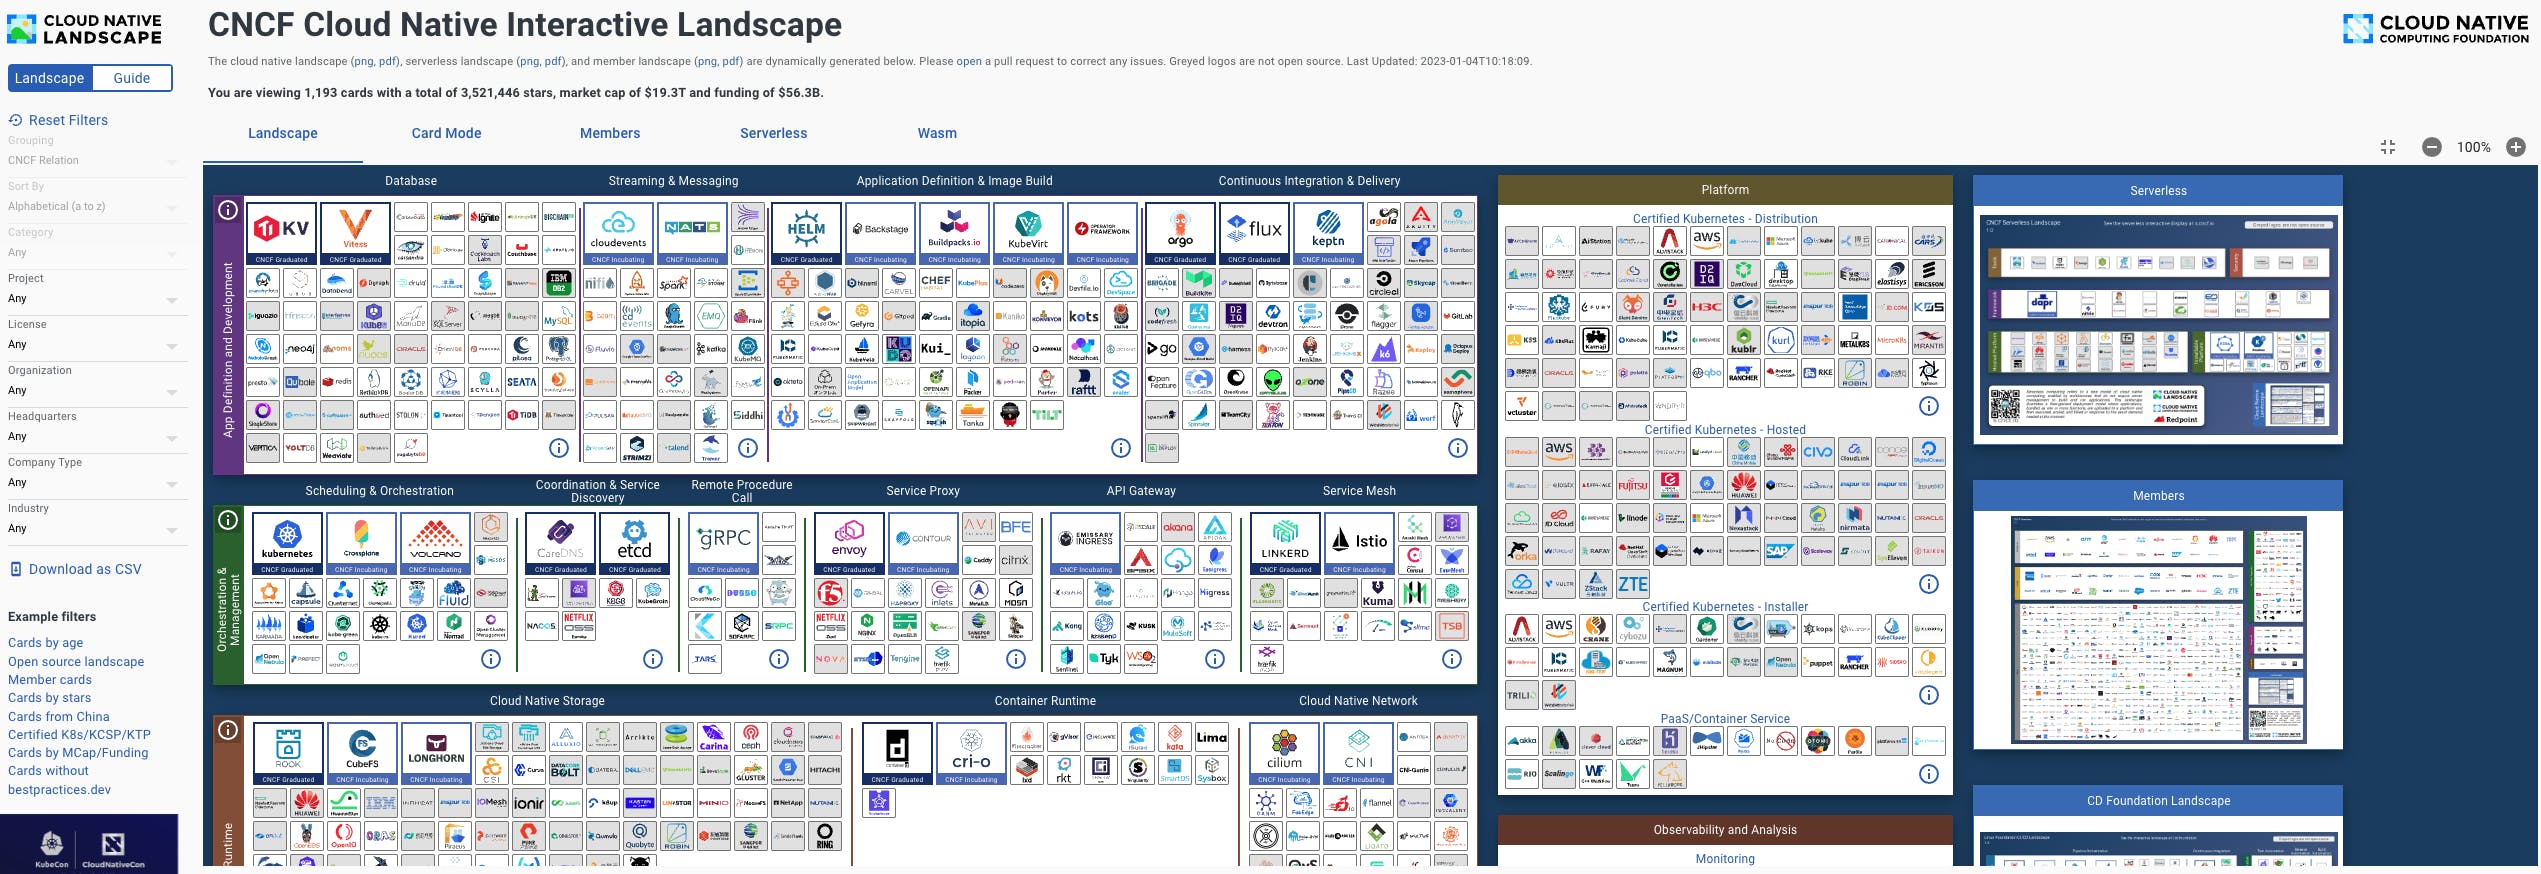2541x874 pixels.
Task: Select the Members tab
Action: coord(610,134)
